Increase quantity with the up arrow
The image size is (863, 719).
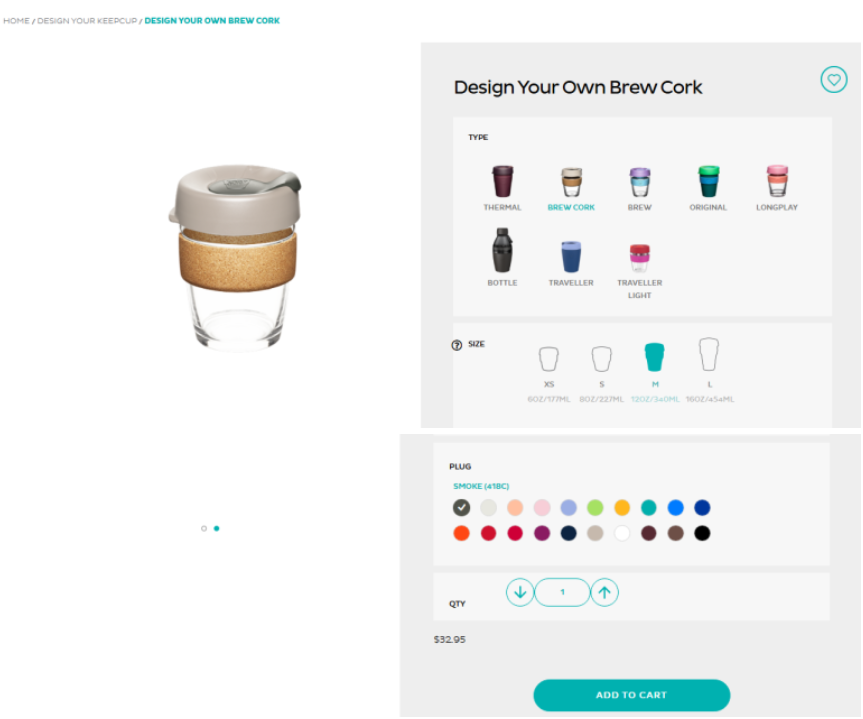pos(604,592)
